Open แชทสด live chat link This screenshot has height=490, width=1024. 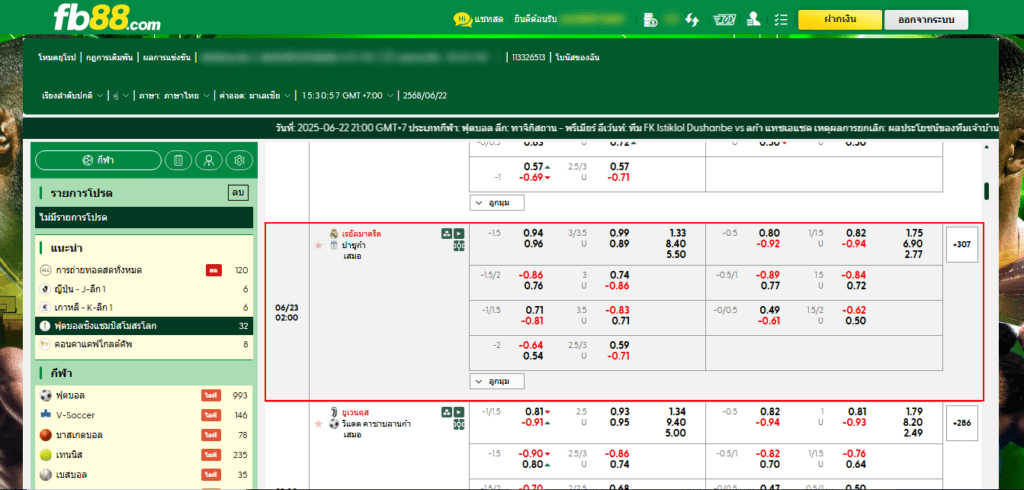[x=489, y=20]
